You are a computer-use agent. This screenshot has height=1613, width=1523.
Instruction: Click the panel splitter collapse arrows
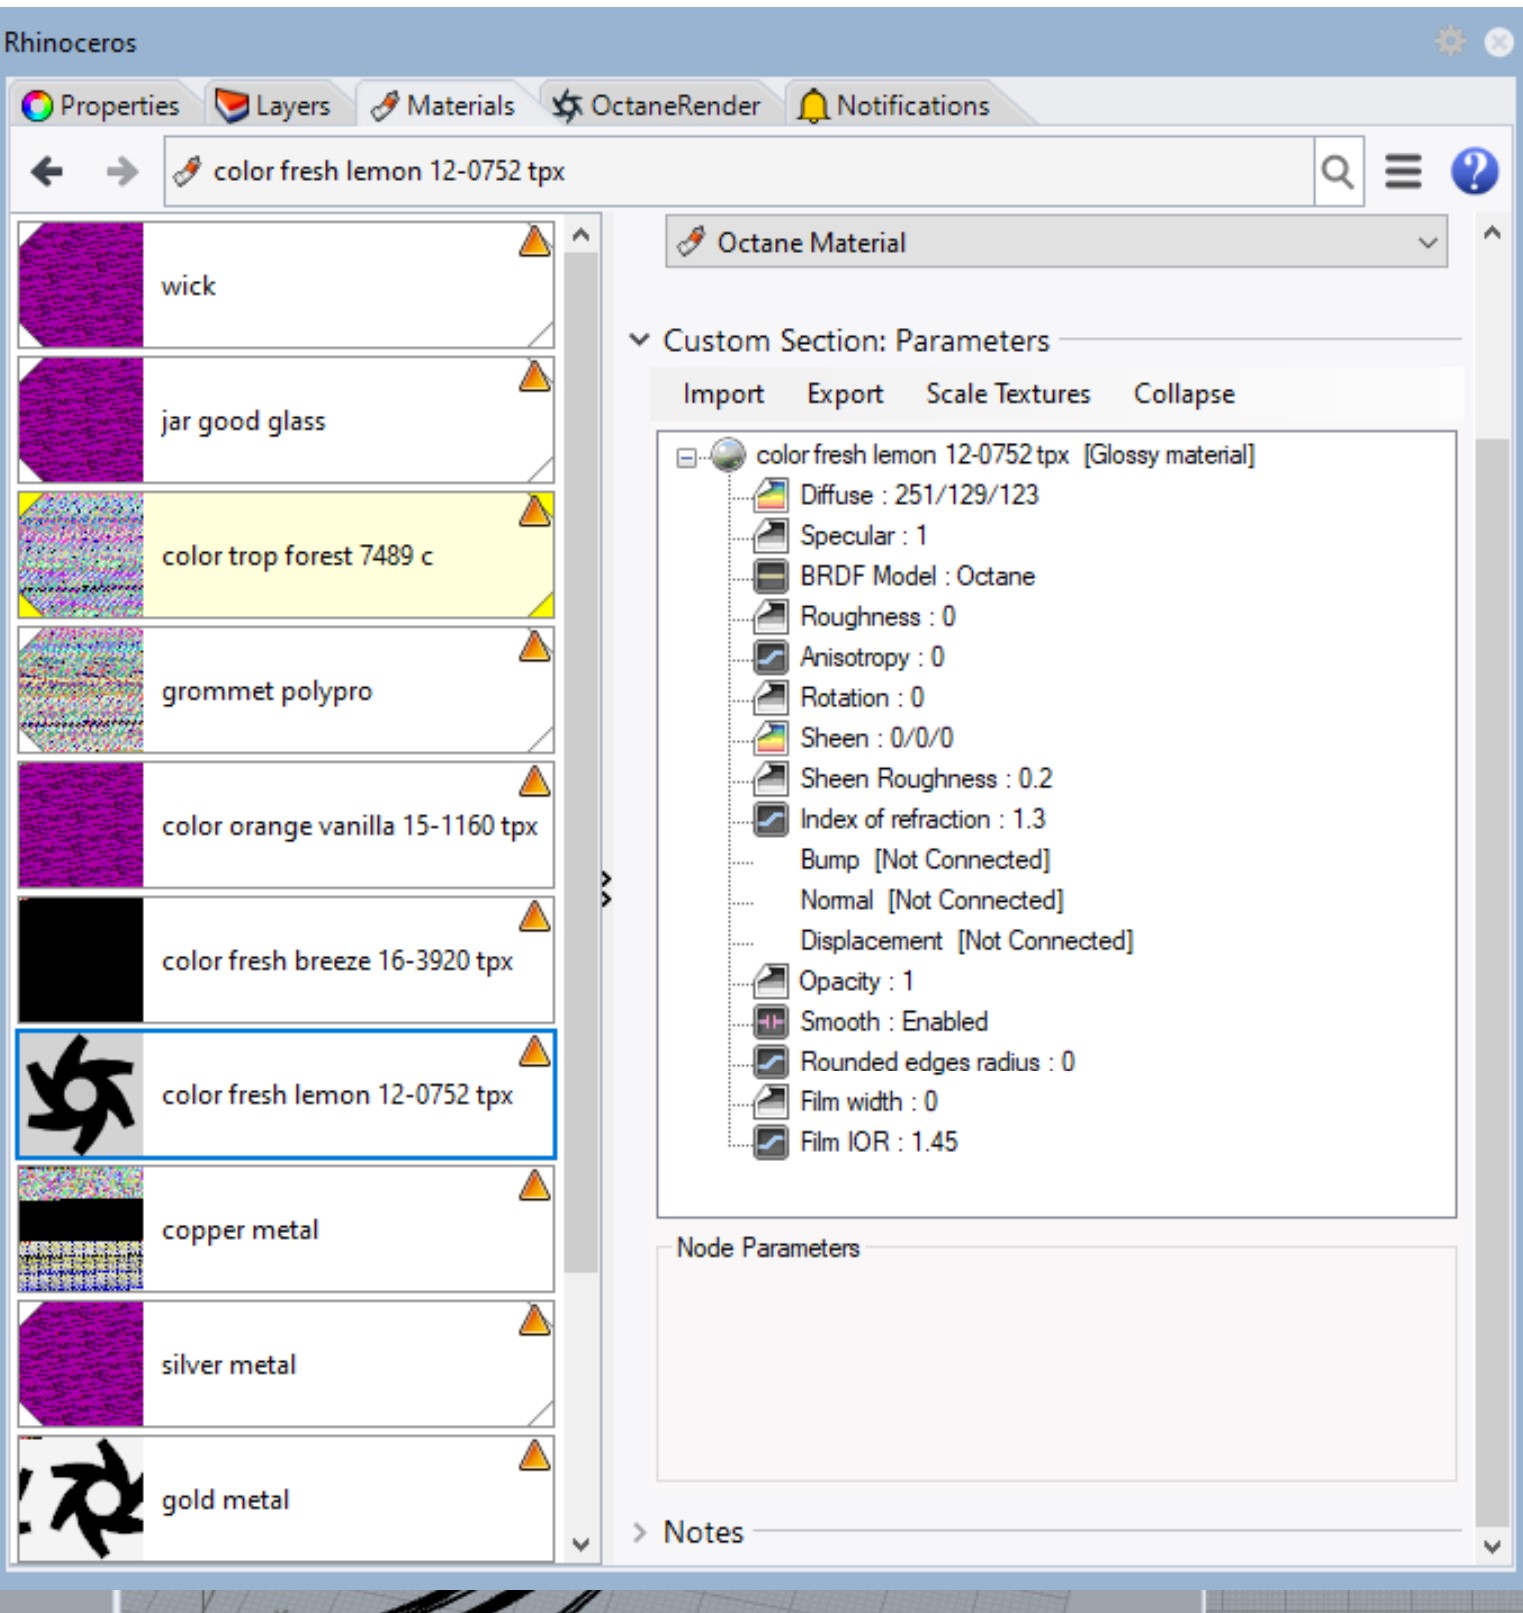point(606,888)
